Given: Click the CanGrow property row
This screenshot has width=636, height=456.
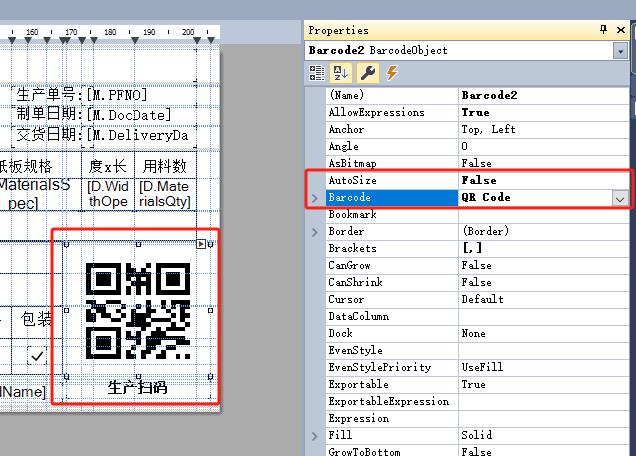Looking at the screenshot, I should pos(390,266).
